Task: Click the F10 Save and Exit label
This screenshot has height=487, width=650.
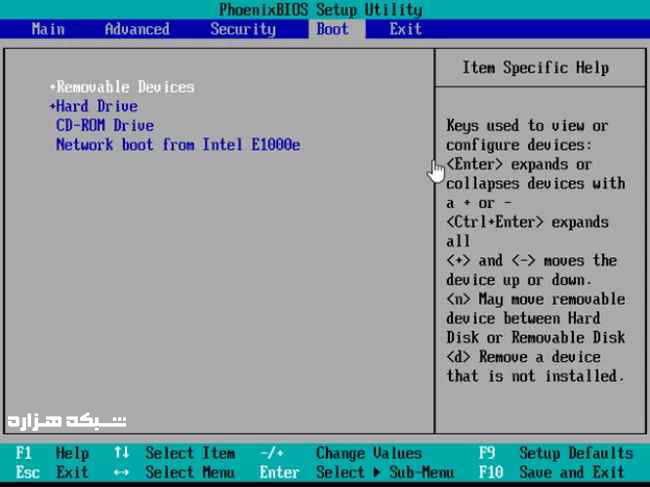Action: click(552, 472)
